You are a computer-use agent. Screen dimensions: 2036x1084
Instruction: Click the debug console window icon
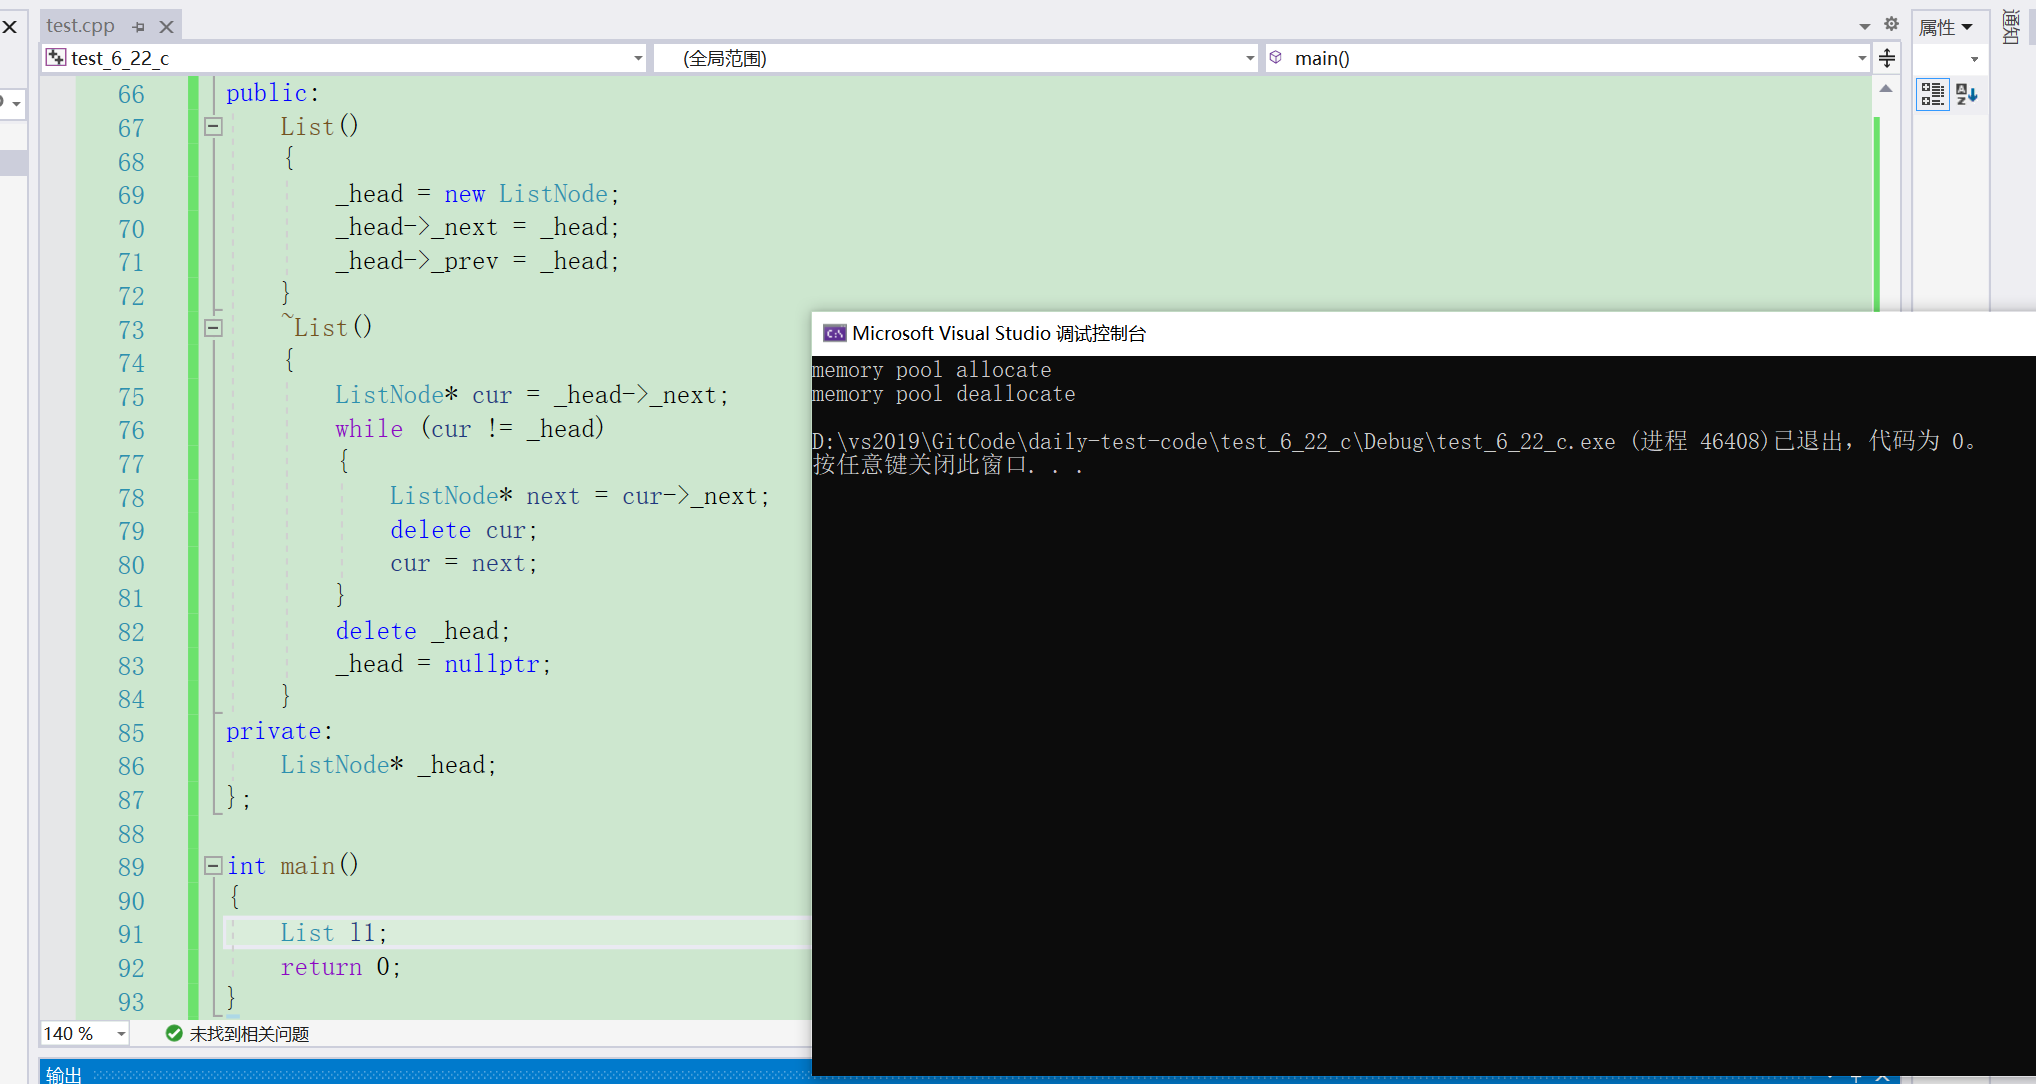coord(834,333)
